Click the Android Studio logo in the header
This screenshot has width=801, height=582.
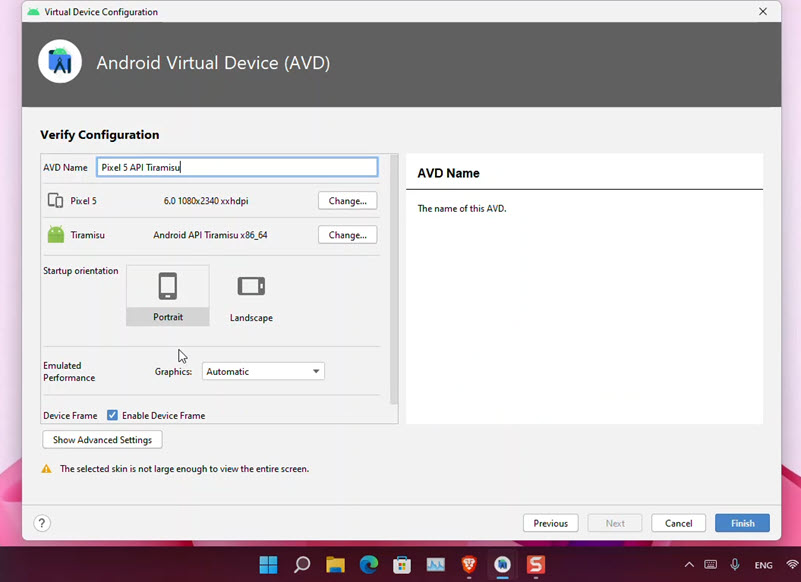(x=60, y=61)
